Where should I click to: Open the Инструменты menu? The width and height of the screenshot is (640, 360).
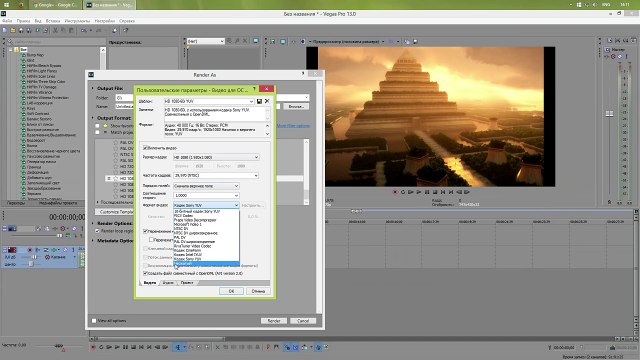coord(77,21)
